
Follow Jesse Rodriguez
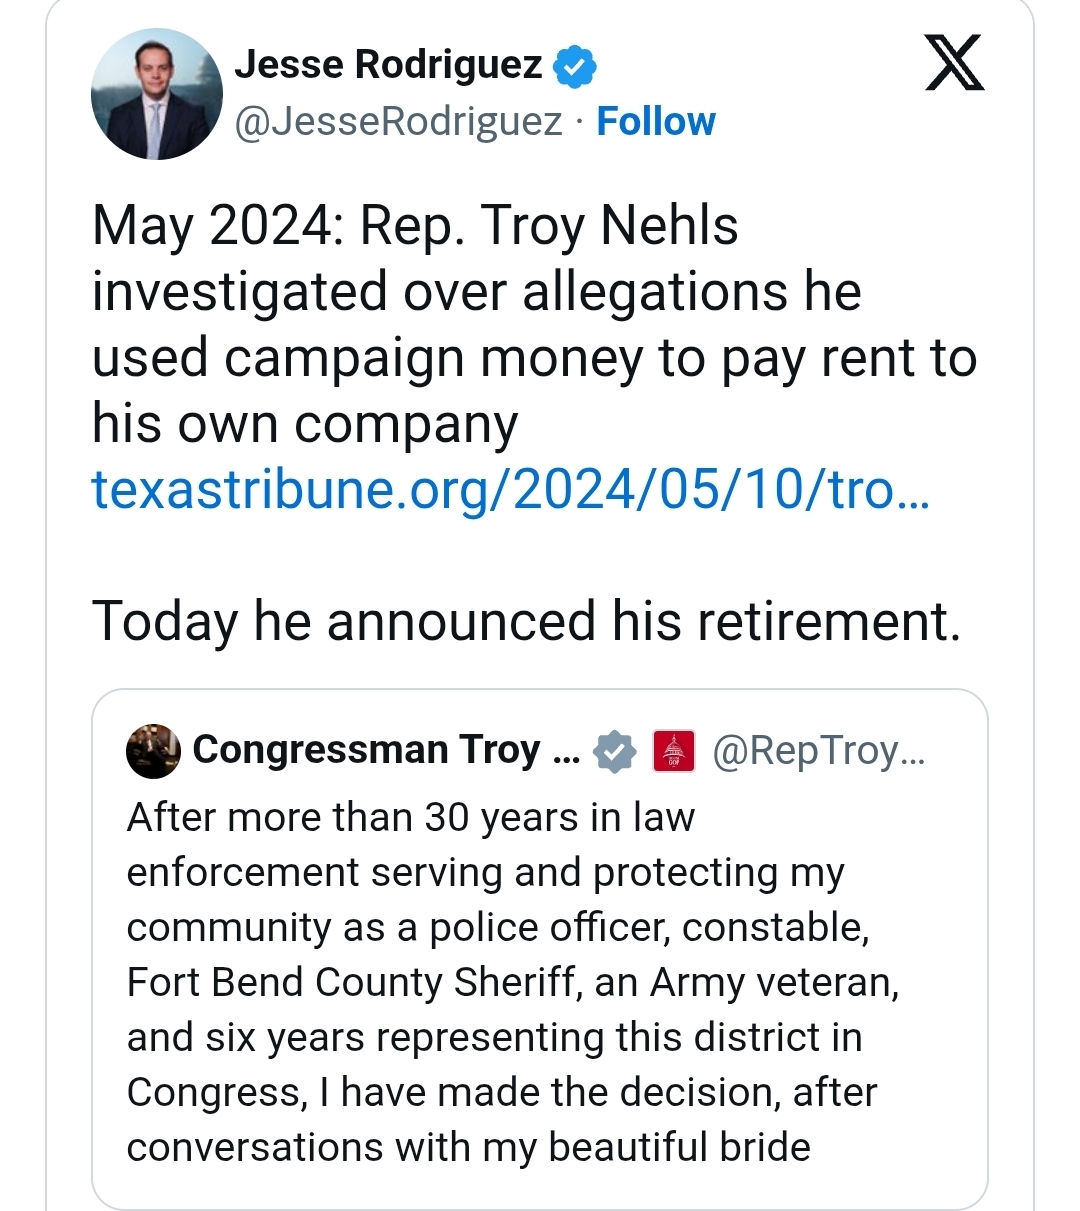pos(656,122)
